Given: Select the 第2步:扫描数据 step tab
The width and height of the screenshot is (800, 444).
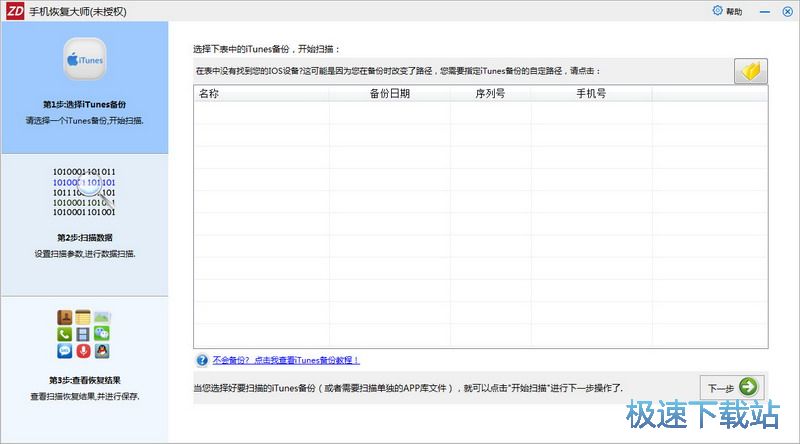Looking at the screenshot, I should point(84,238).
